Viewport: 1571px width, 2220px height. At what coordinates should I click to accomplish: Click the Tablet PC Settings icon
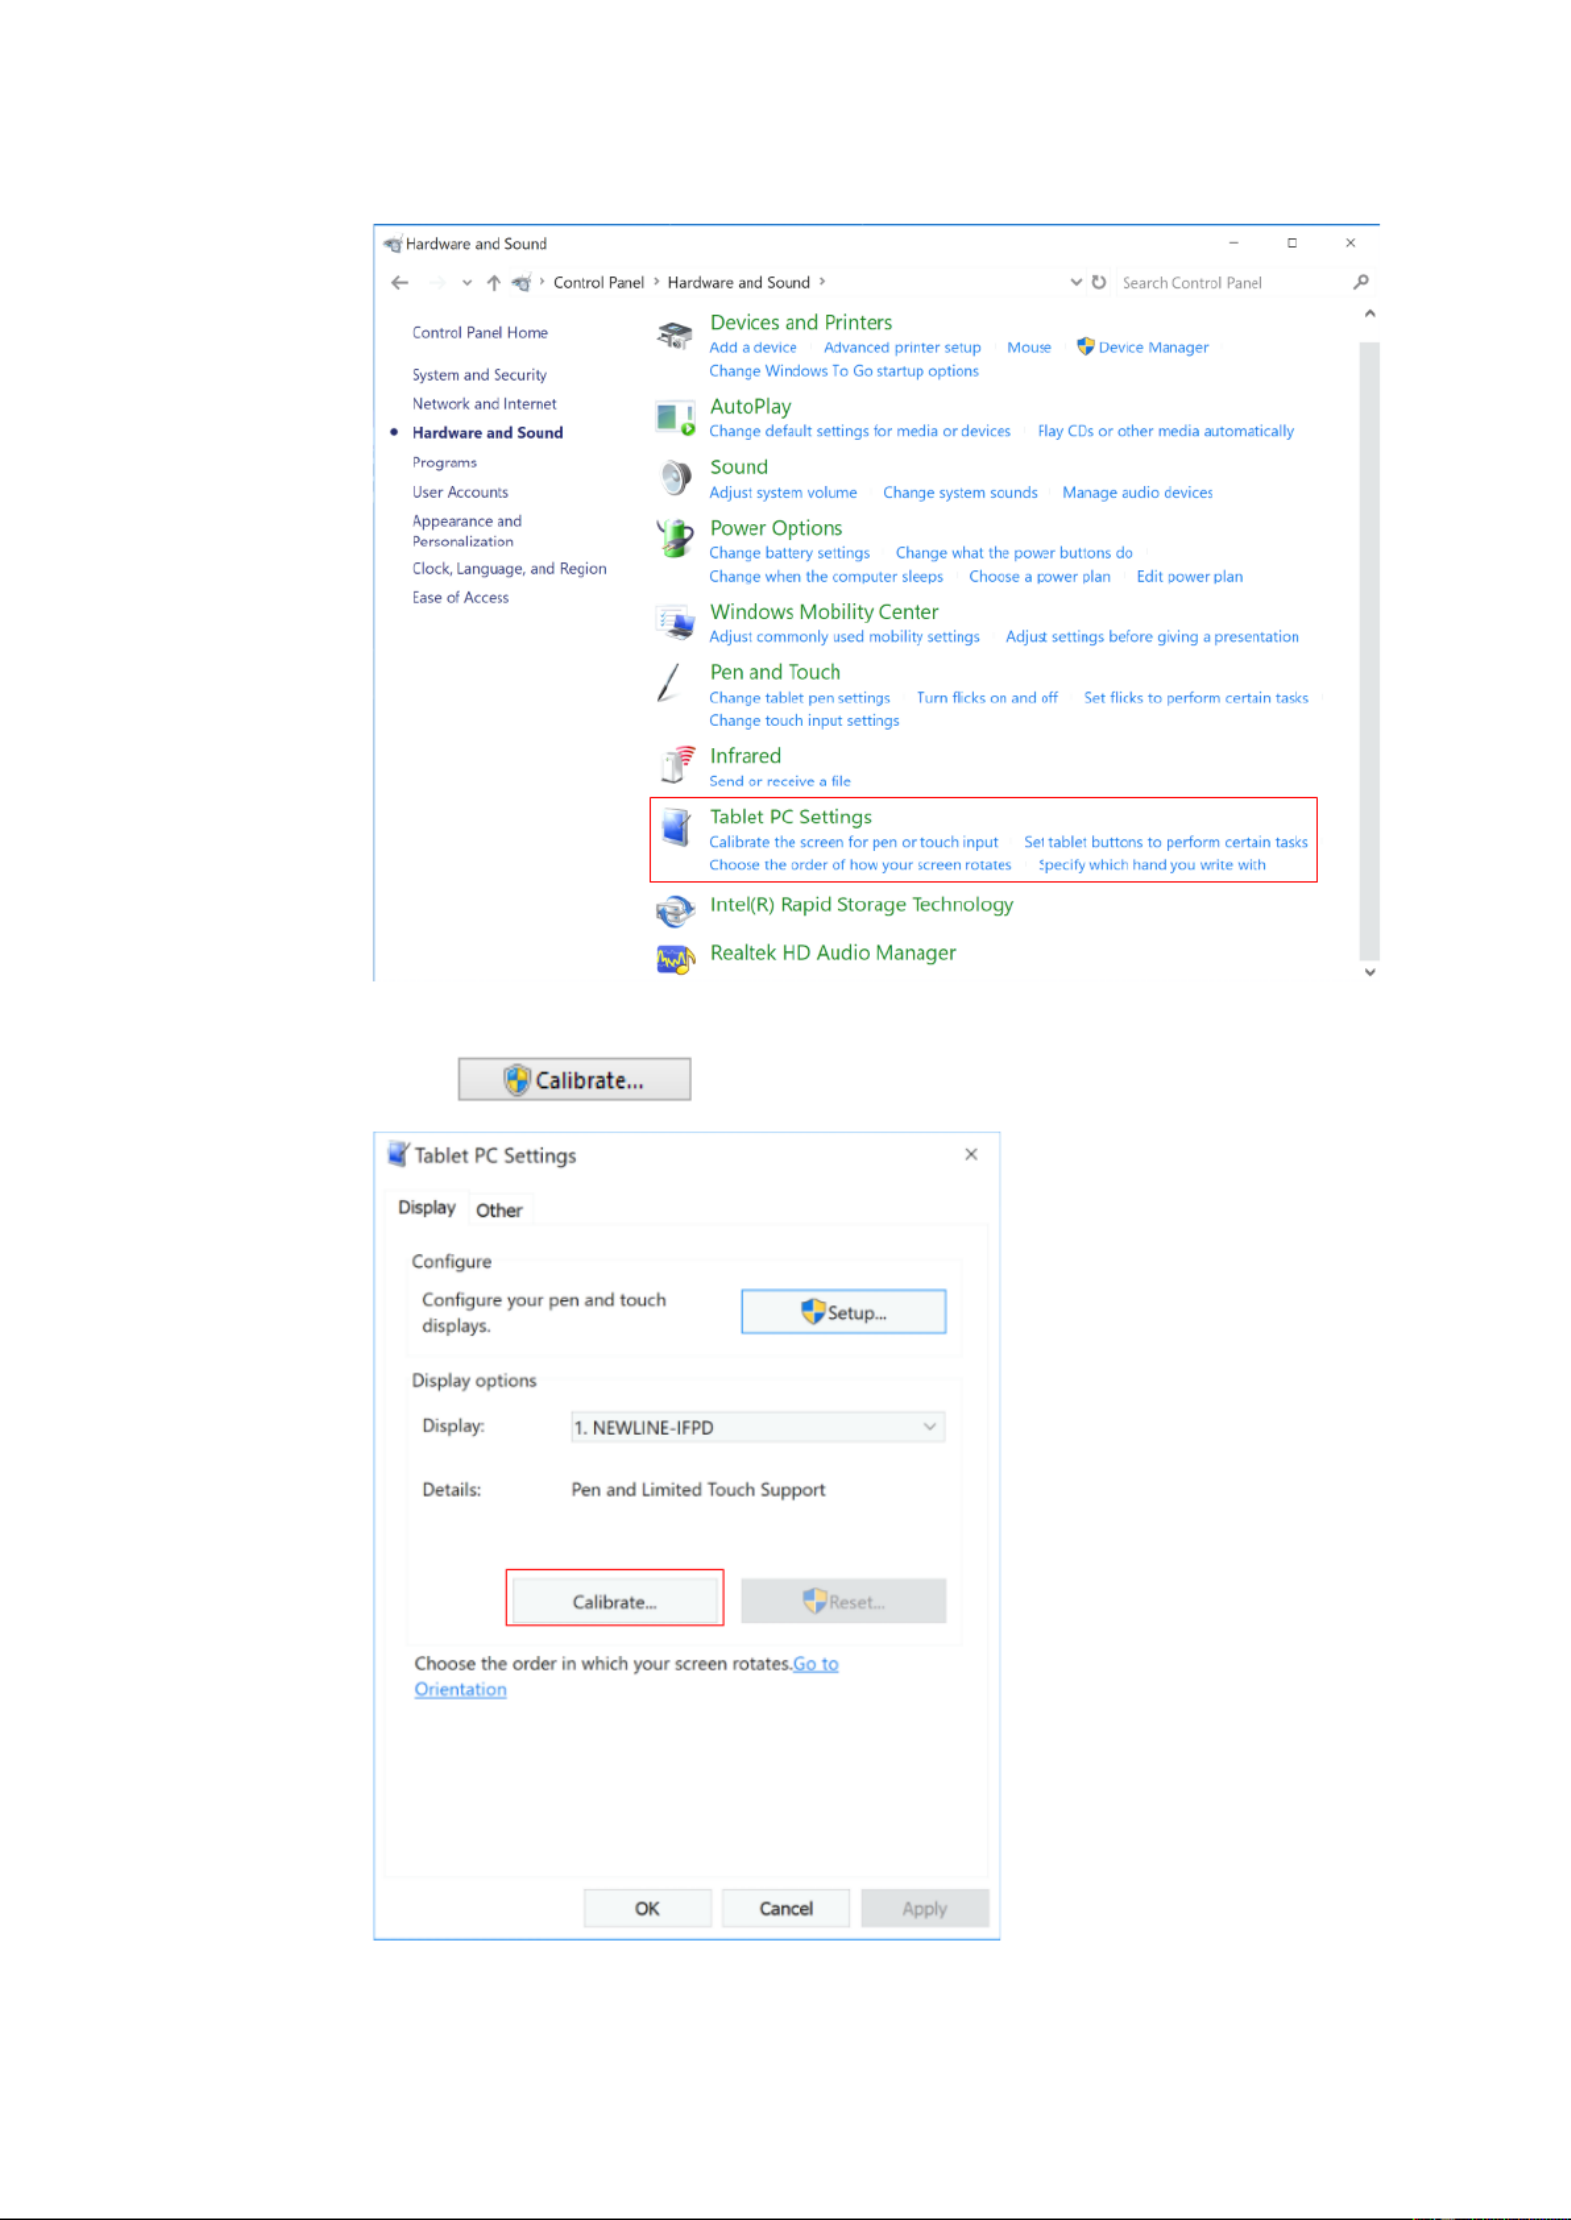click(676, 827)
